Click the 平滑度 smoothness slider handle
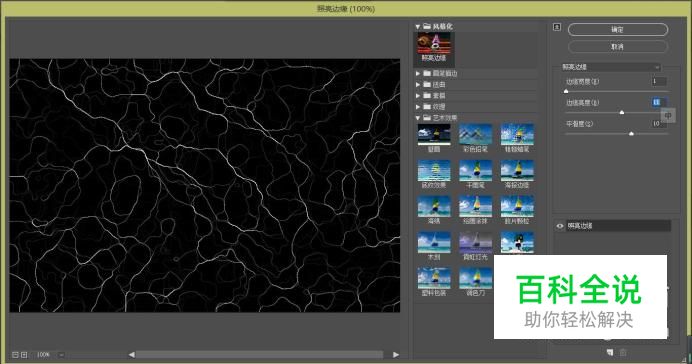Viewport: 692px width, 364px height. [631, 133]
